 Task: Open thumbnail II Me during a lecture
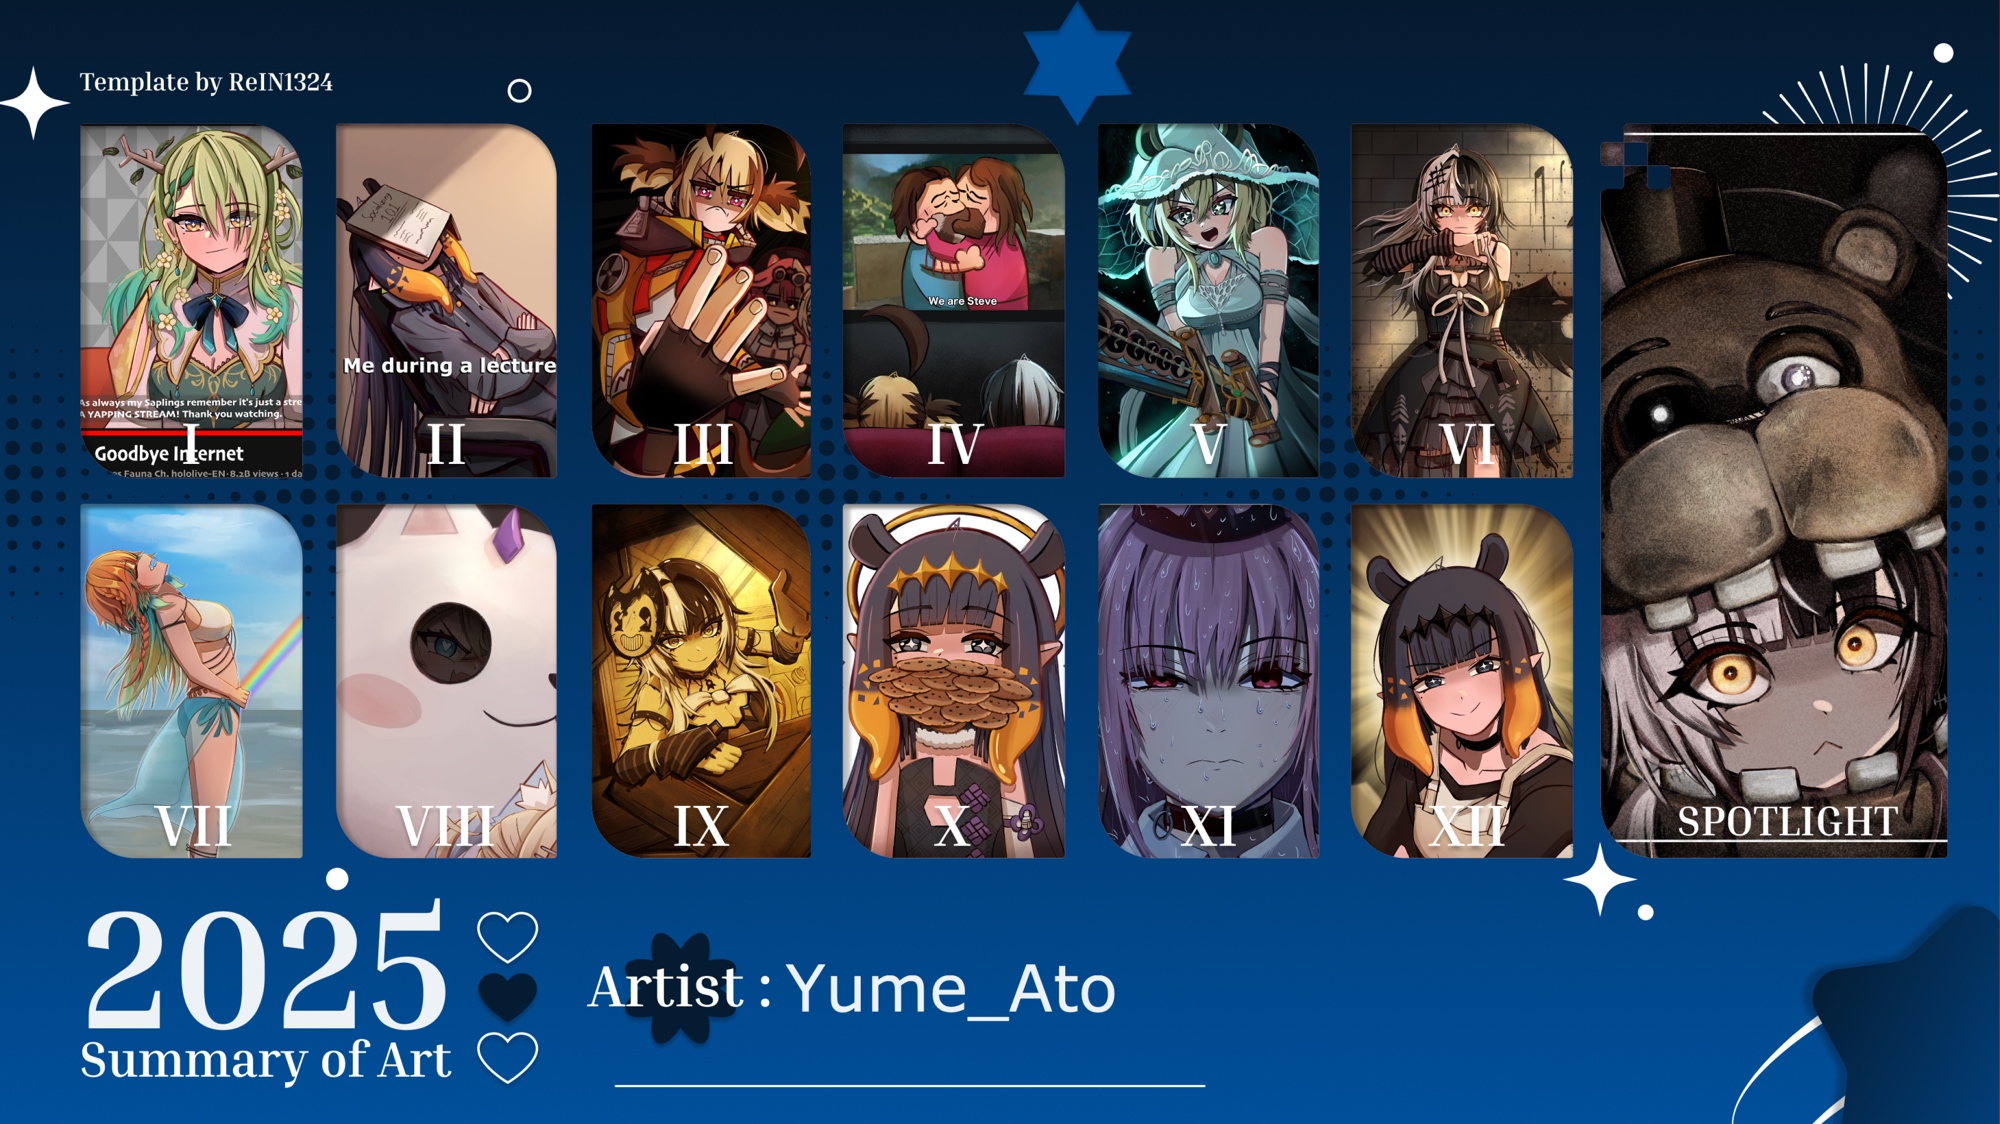447,301
